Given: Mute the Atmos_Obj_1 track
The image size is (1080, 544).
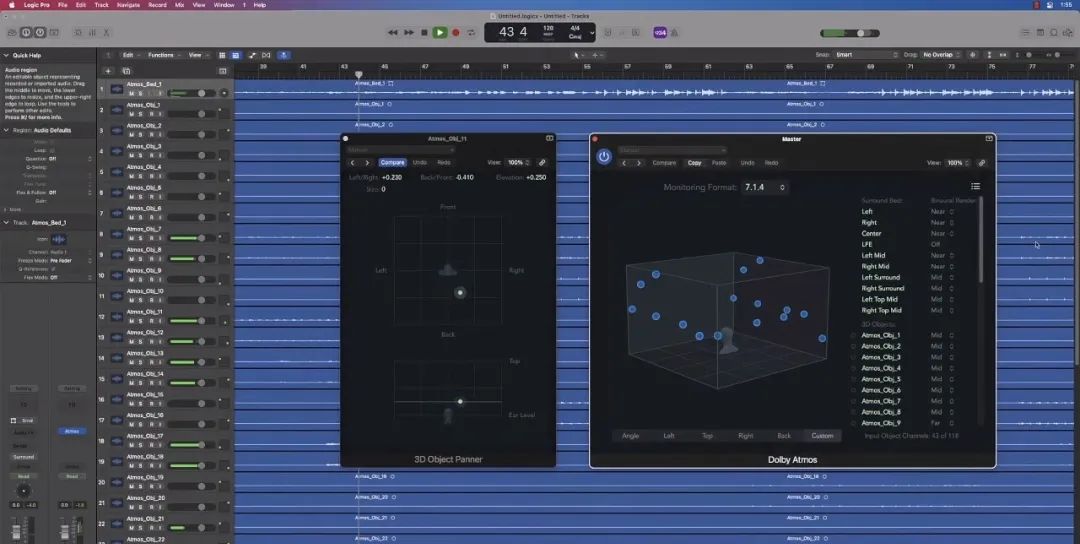Looking at the screenshot, I should click(131, 114).
